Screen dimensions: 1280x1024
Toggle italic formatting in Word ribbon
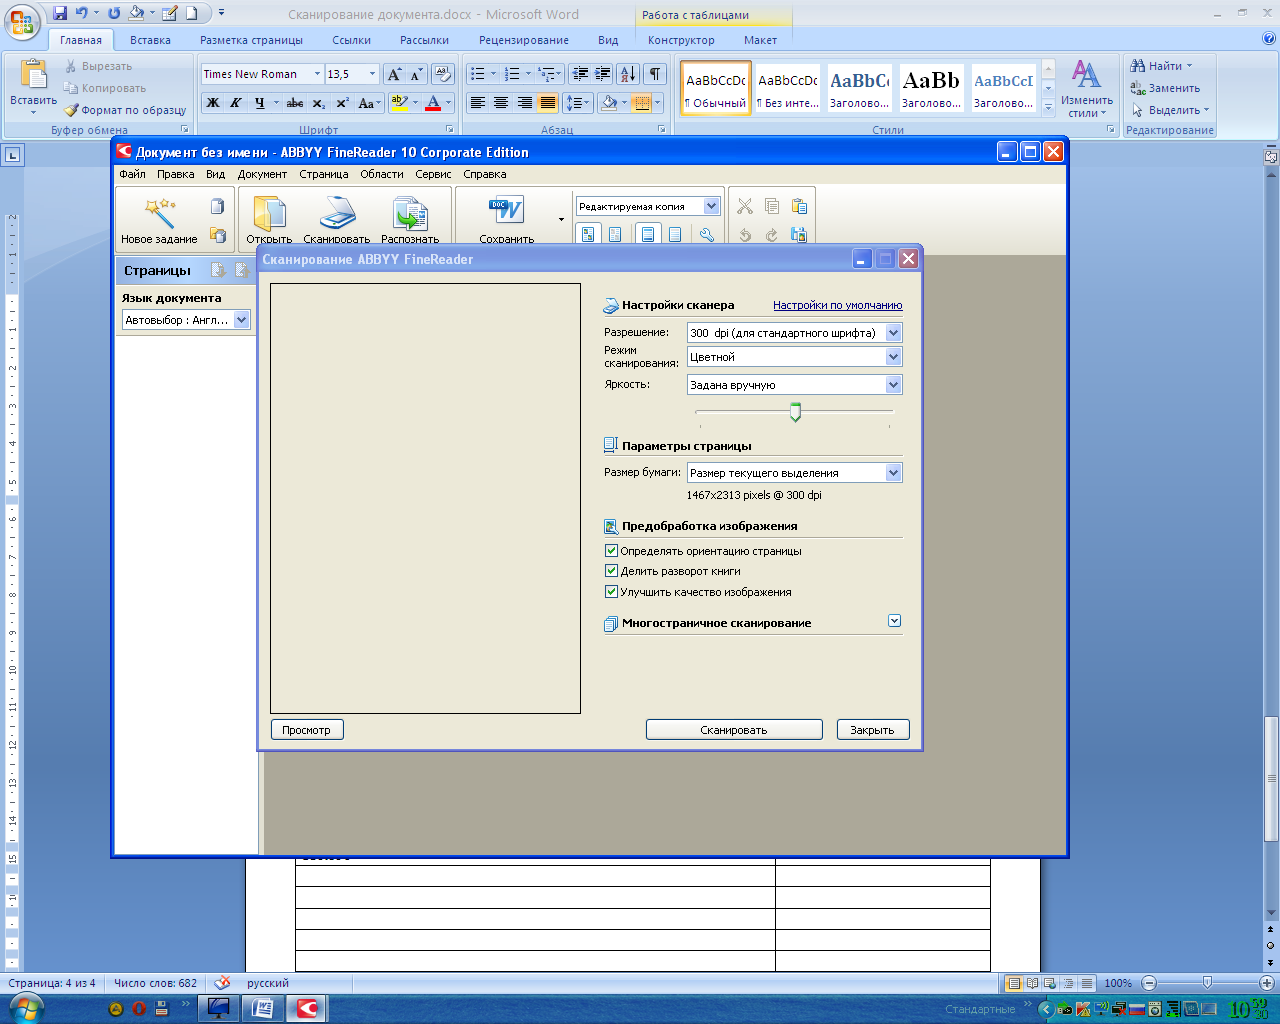tap(235, 103)
